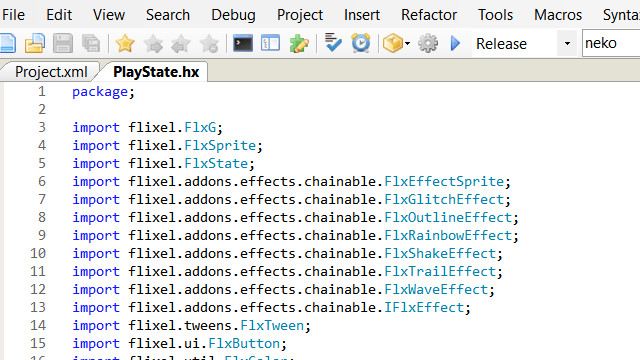Go to next bookmark star icon
Image resolution: width=640 pixels, height=360 pixels.
tap(153, 43)
